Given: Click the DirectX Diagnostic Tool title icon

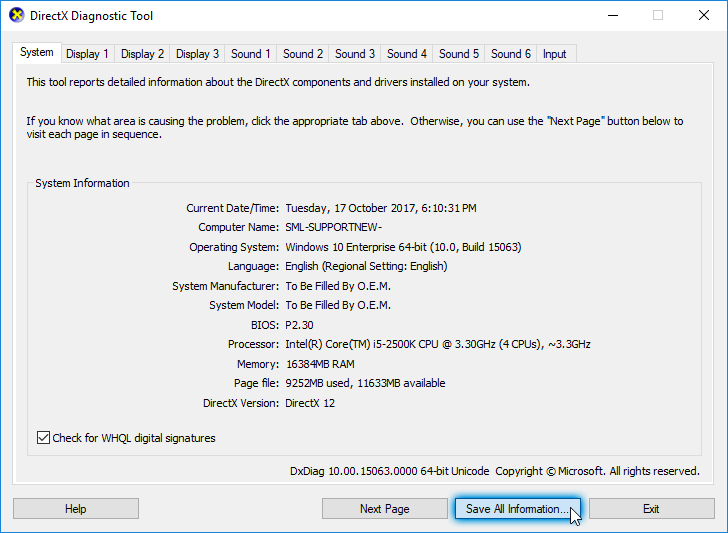Looking at the screenshot, I should pos(17,15).
